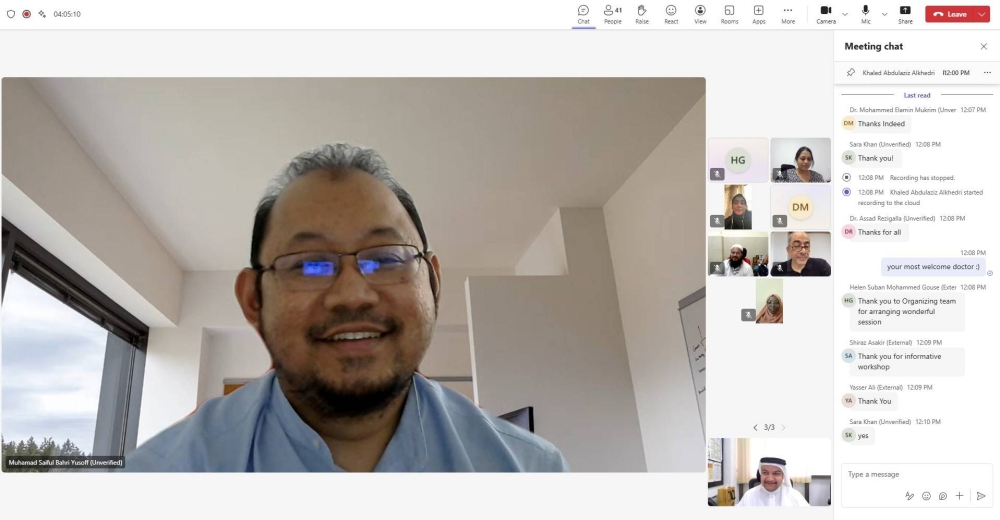Open text formatting options in compose box
The width and height of the screenshot is (1000, 520).
(909, 496)
